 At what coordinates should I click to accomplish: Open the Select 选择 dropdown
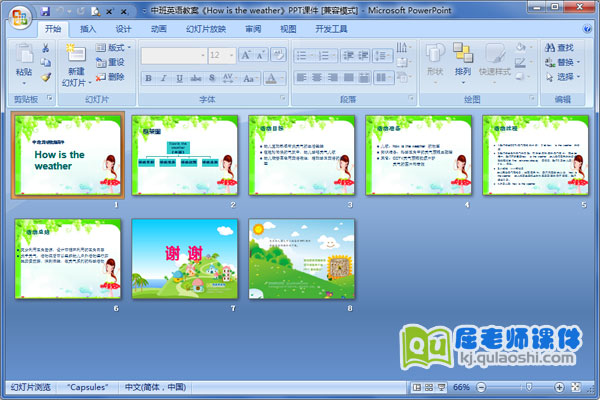point(562,77)
